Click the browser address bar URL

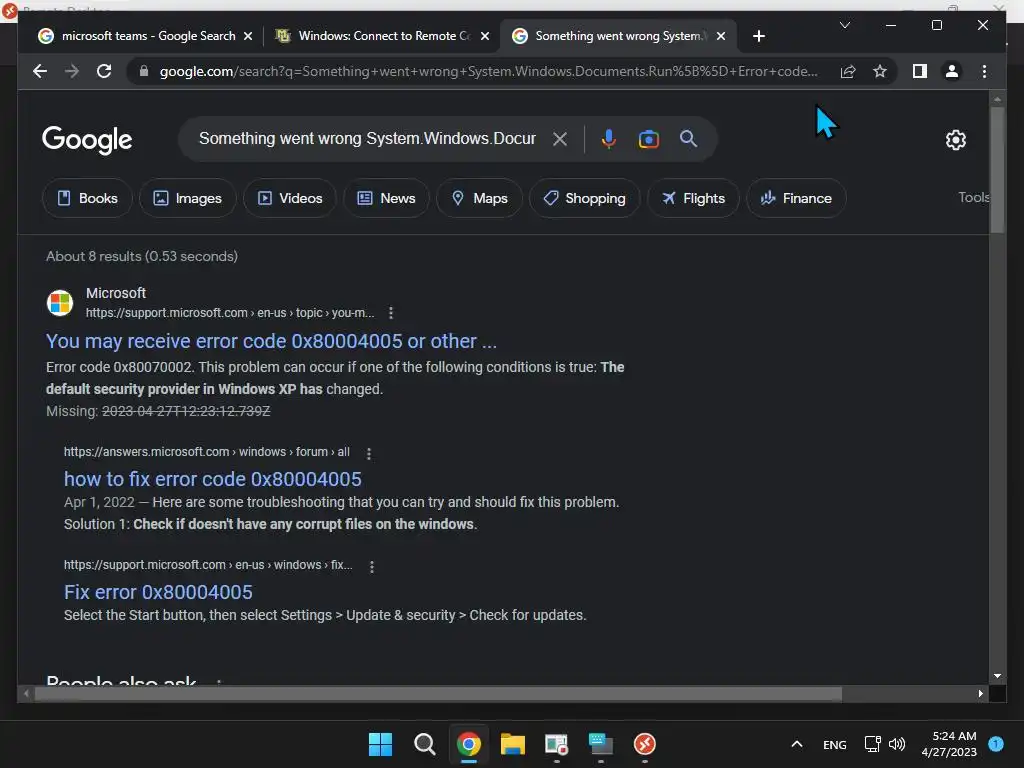[x=488, y=71]
